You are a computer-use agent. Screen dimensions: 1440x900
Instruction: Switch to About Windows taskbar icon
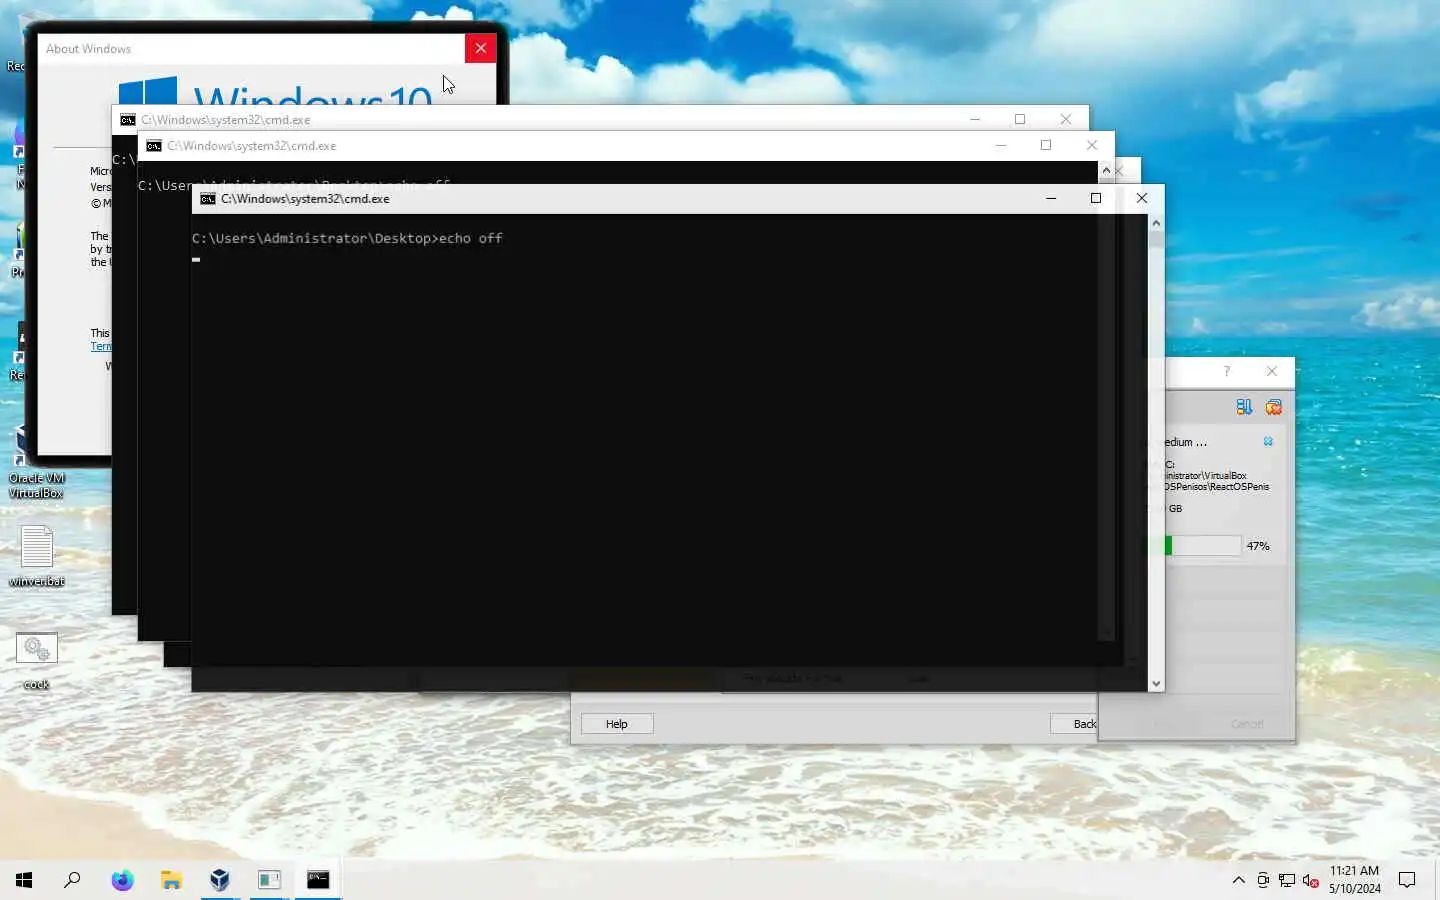269,880
